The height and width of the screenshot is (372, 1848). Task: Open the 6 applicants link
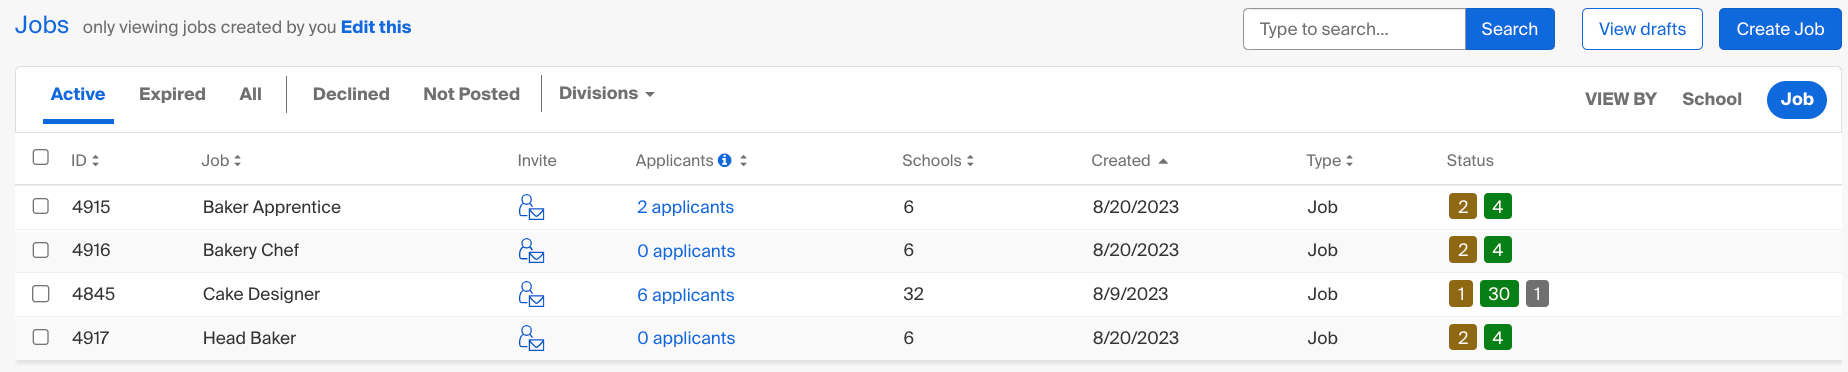686,295
